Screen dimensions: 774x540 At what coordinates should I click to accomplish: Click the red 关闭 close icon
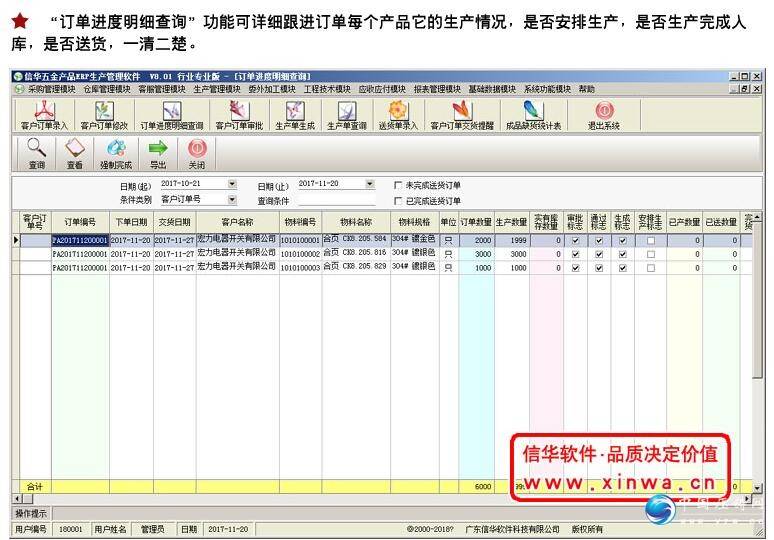(x=196, y=154)
